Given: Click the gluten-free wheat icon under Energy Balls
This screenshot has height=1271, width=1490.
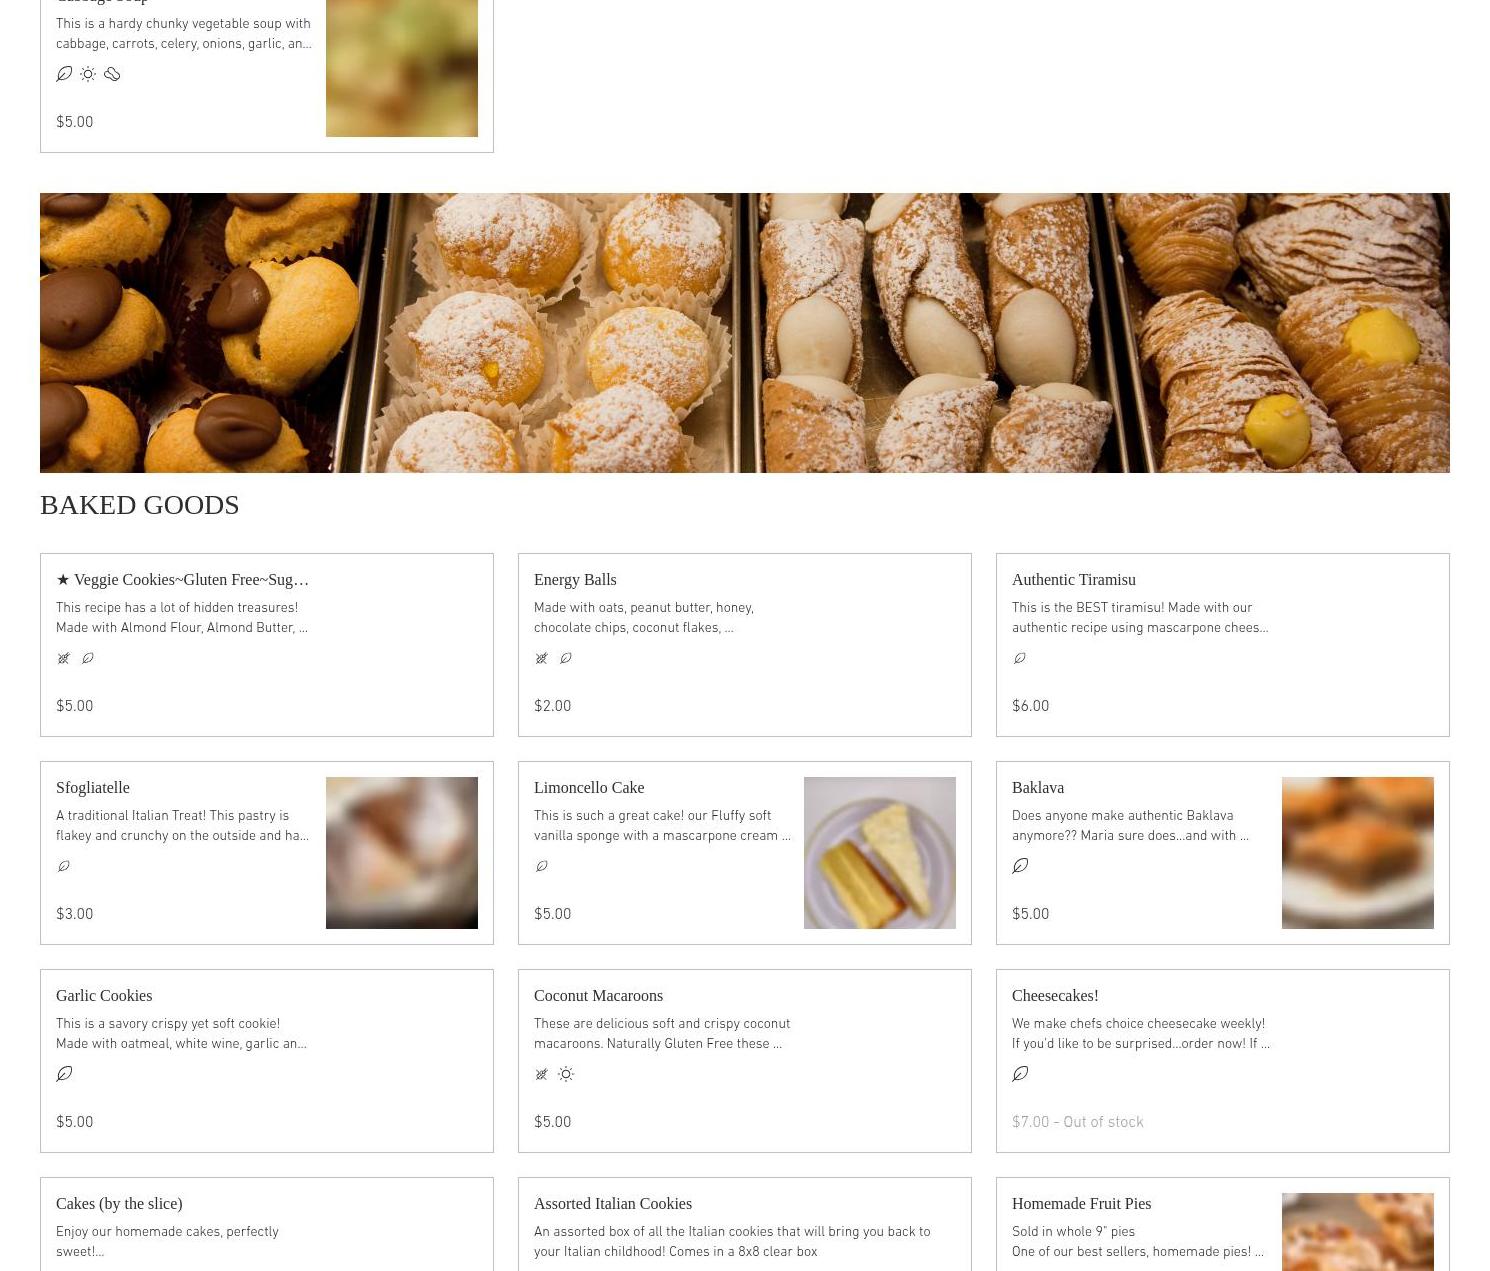Looking at the screenshot, I should (x=542, y=658).
